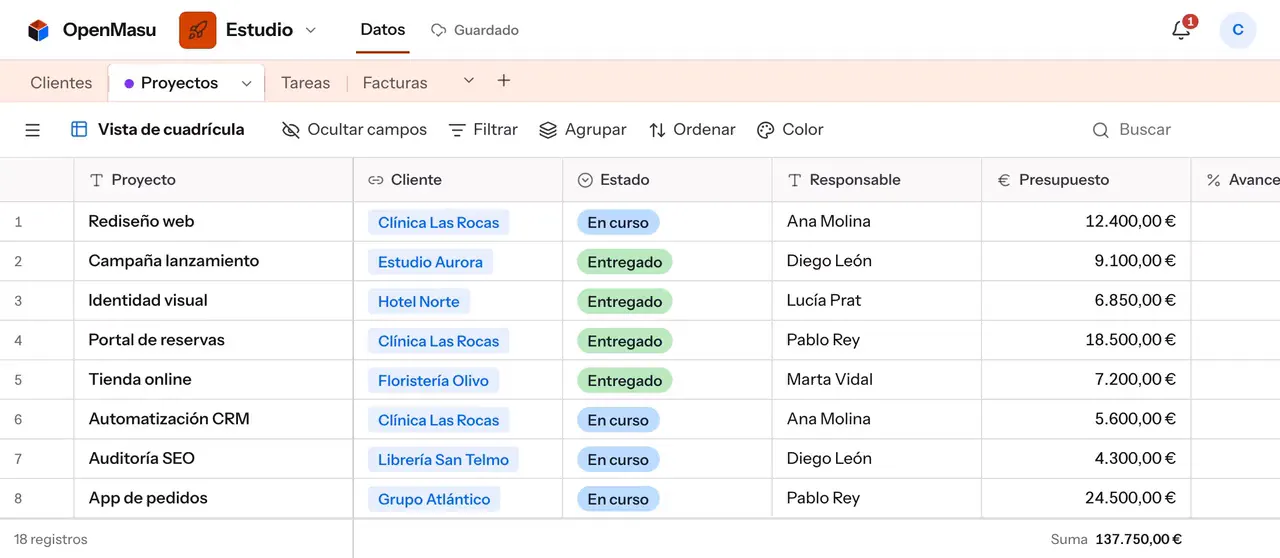Click En curso status of Auditoría SEO
The width and height of the screenshot is (1280, 558).
pyautogui.click(x=618, y=460)
